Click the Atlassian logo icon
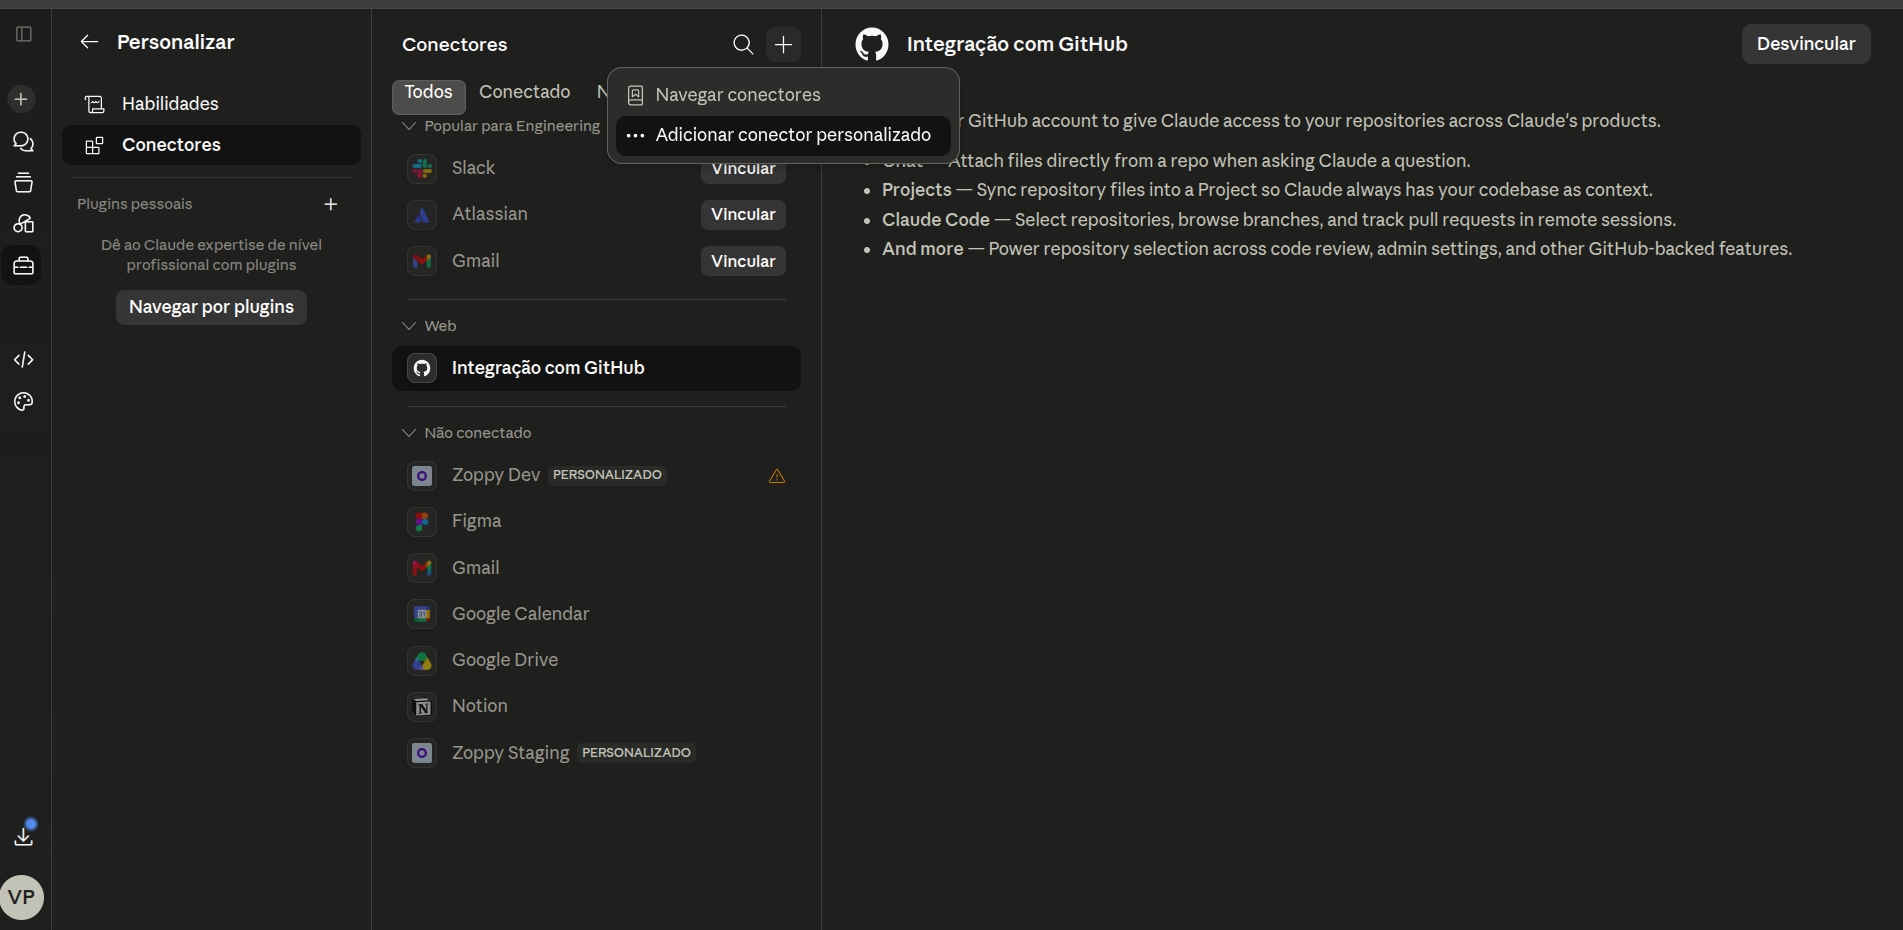The image size is (1903, 930). [422, 214]
